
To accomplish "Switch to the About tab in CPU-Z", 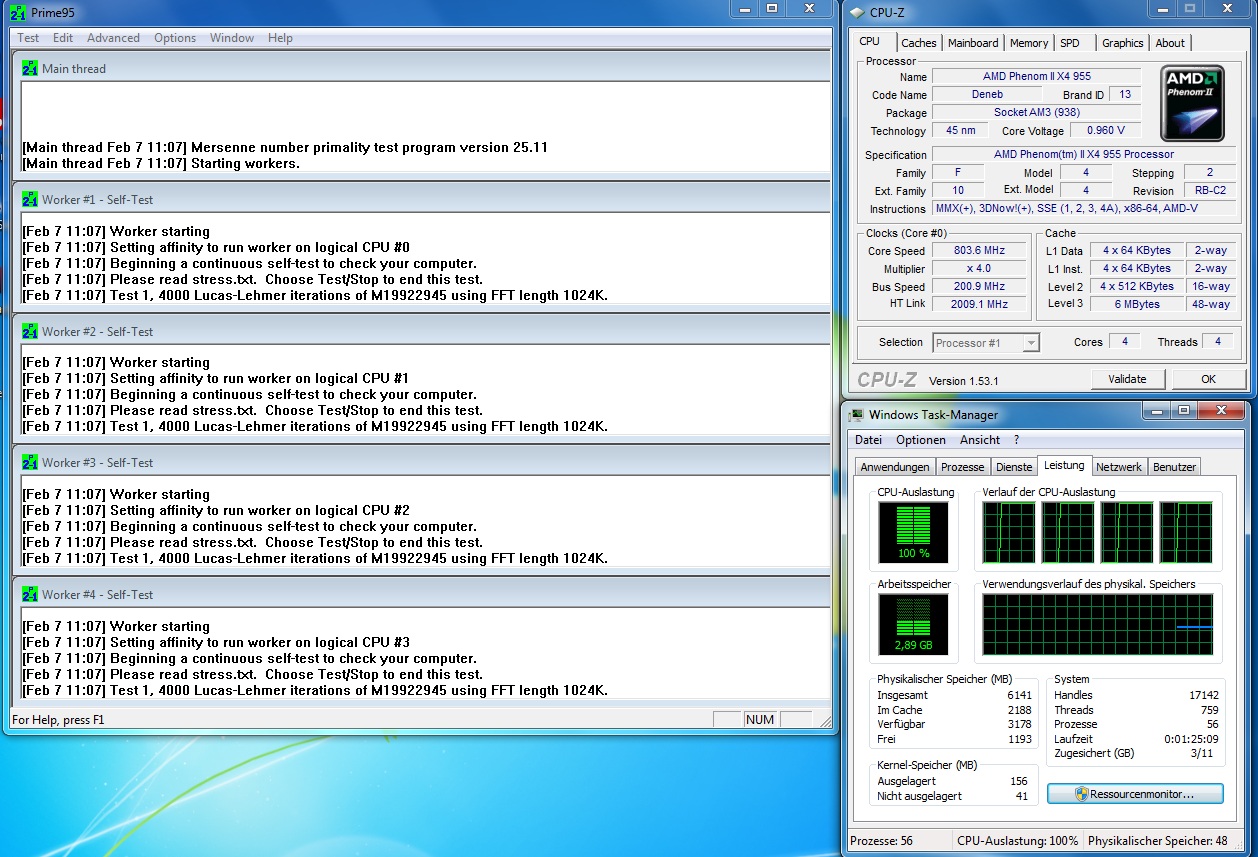I will 1170,43.
